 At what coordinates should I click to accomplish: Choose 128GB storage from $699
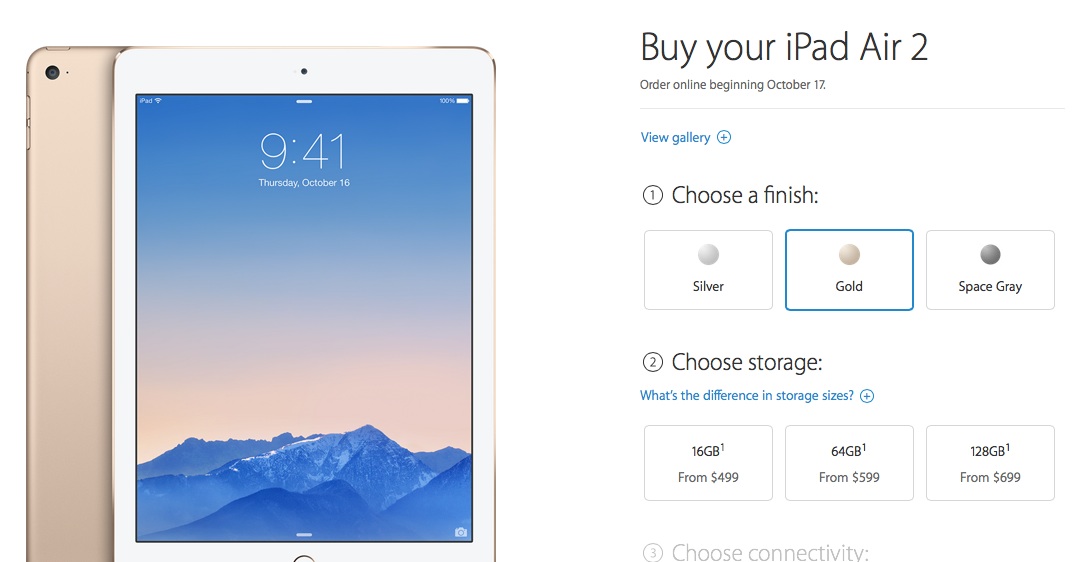(990, 463)
